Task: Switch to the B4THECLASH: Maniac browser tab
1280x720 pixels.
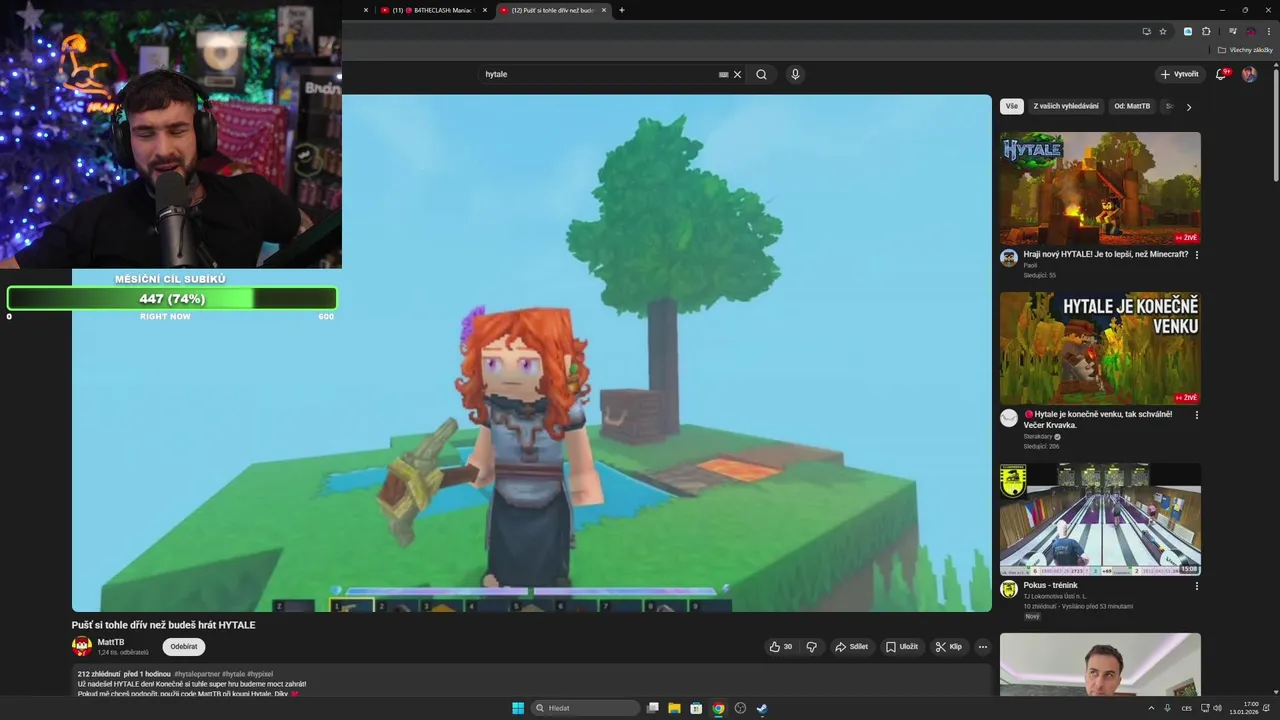Action: tap(431, 10)
